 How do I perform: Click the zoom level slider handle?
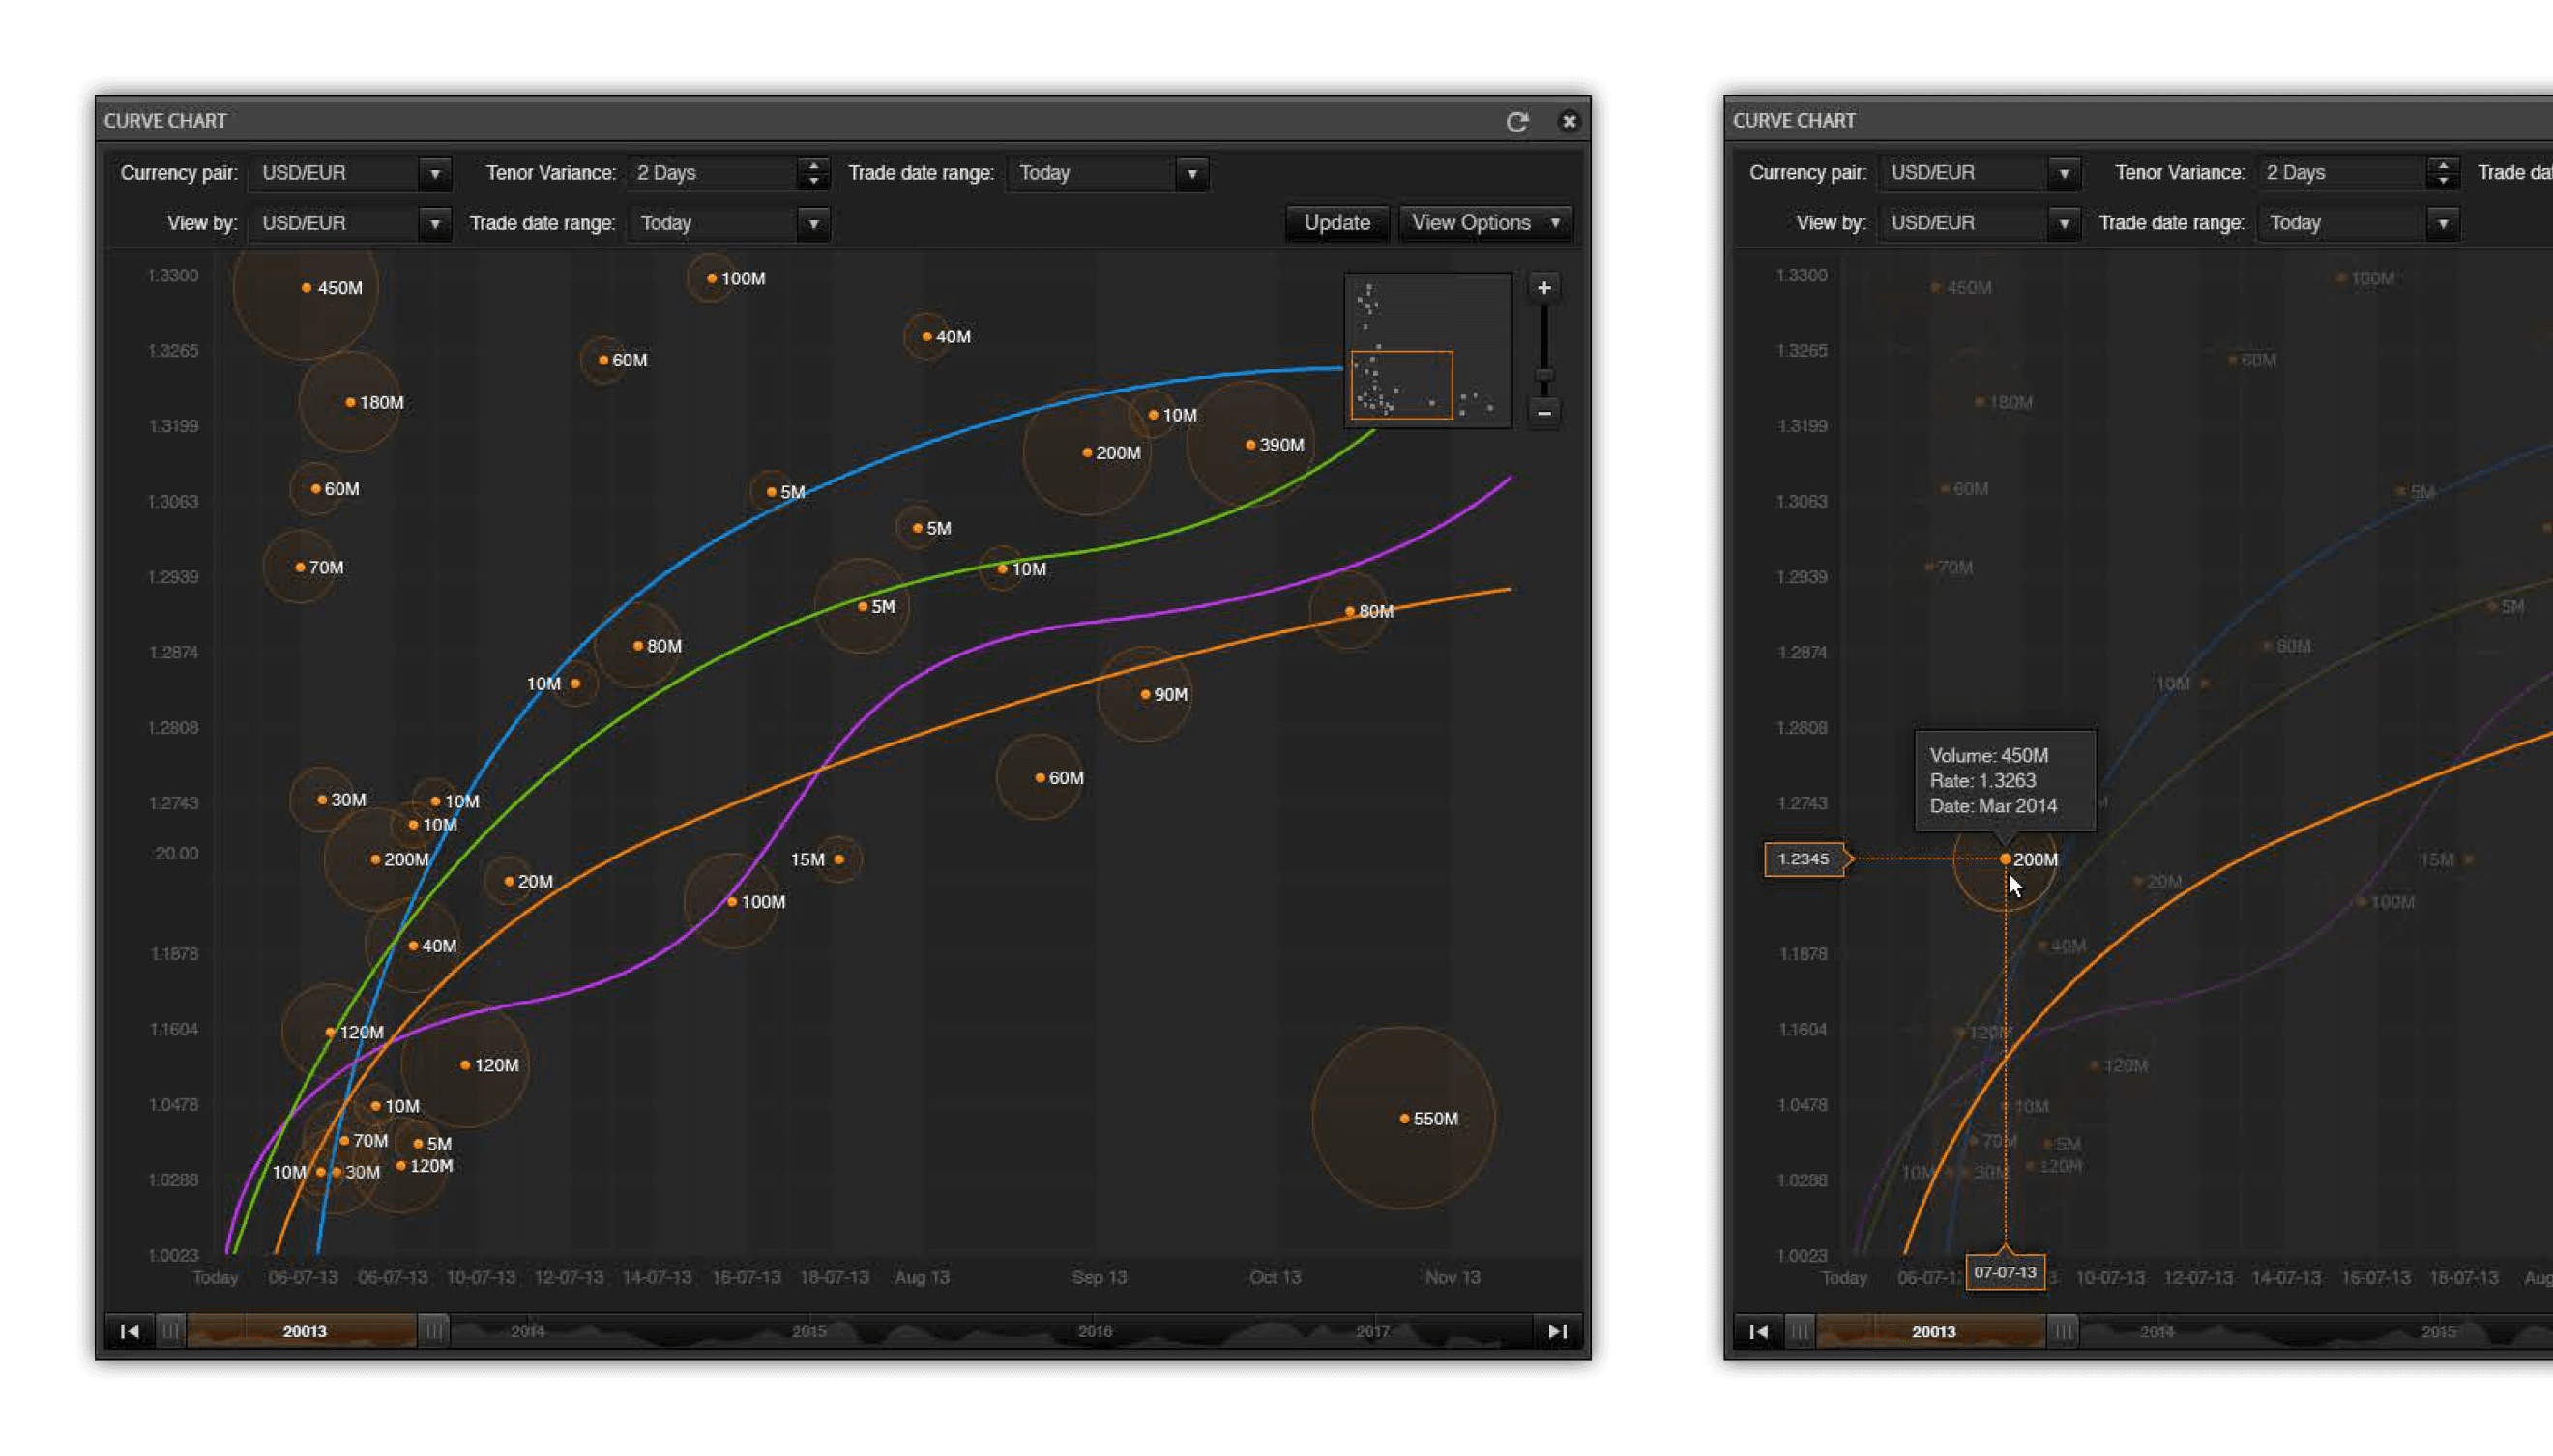pos(1544,376)
